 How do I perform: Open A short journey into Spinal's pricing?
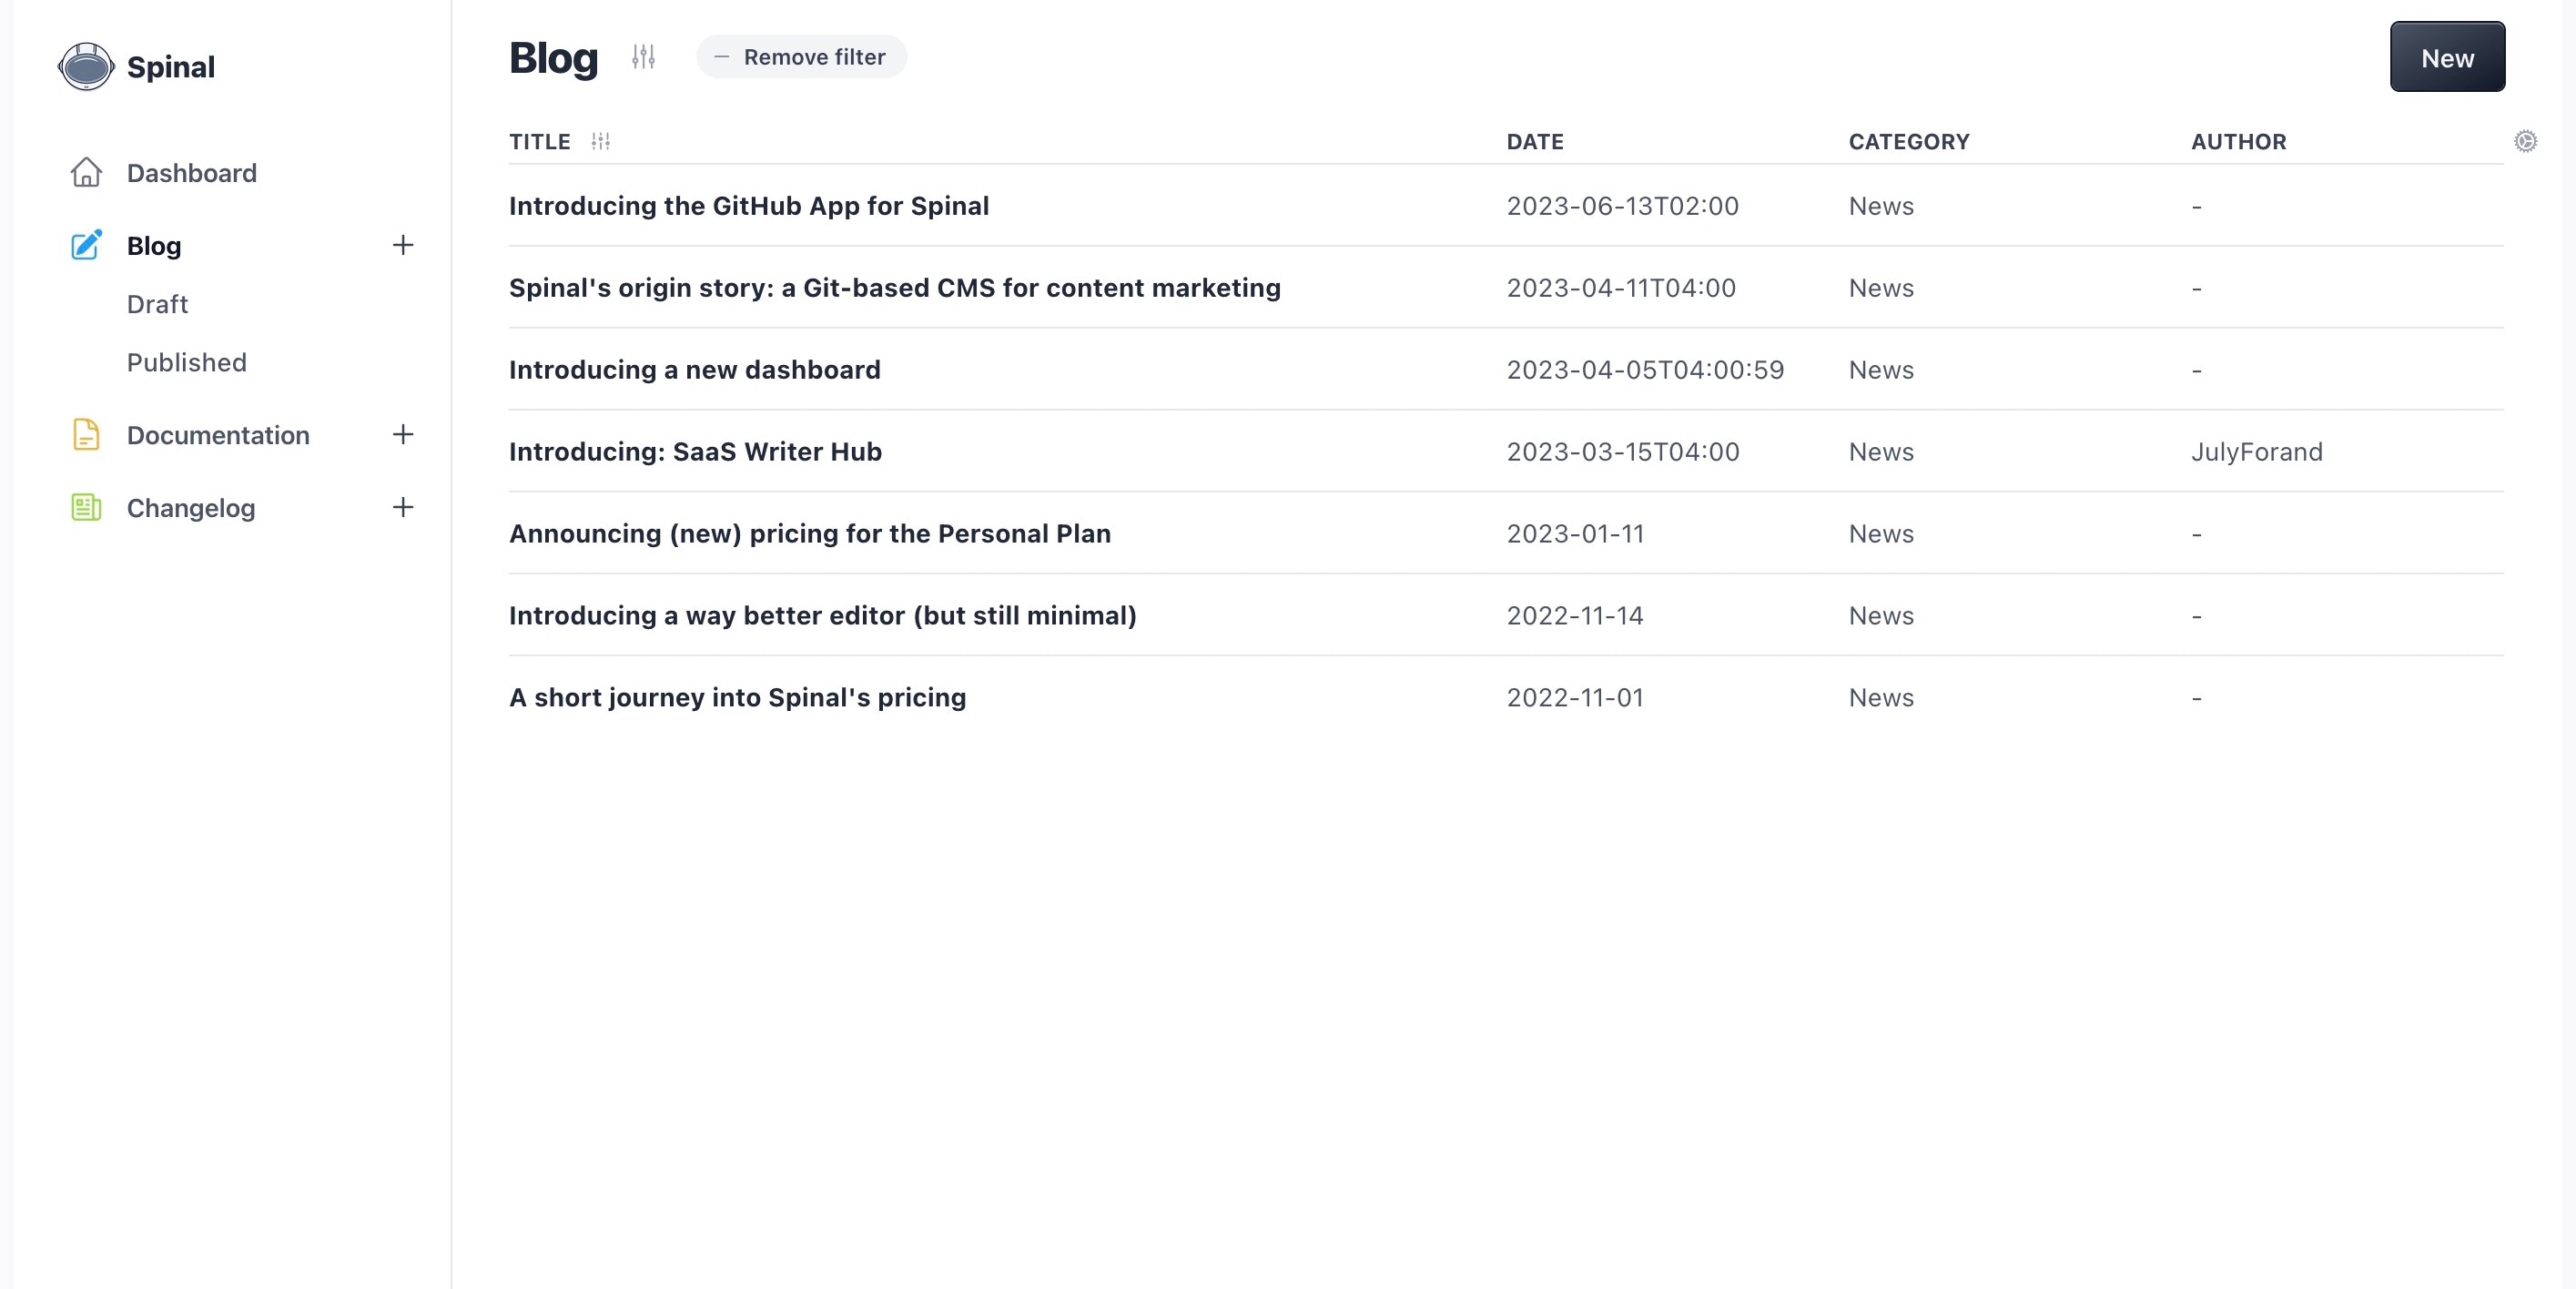737,698
